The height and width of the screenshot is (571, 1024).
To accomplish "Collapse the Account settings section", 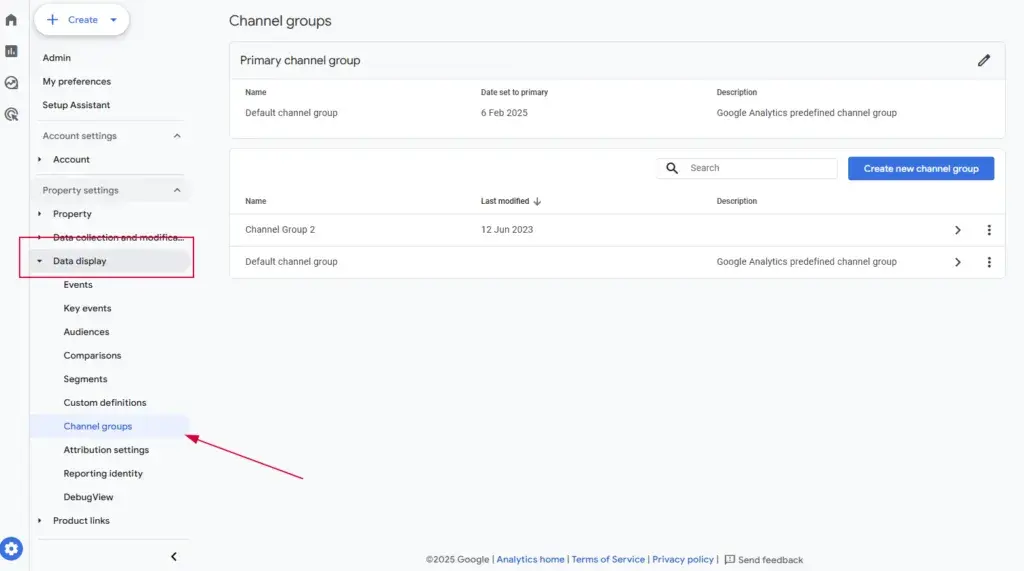I will coord(177,136).
